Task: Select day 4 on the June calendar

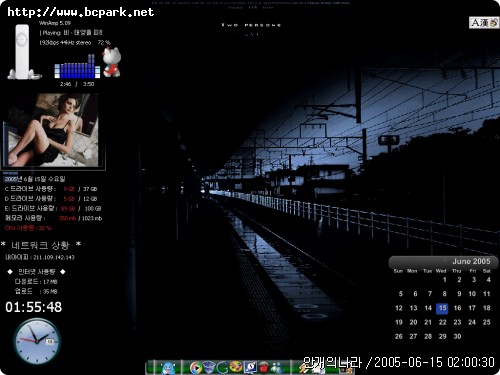Action: (489, 280)
